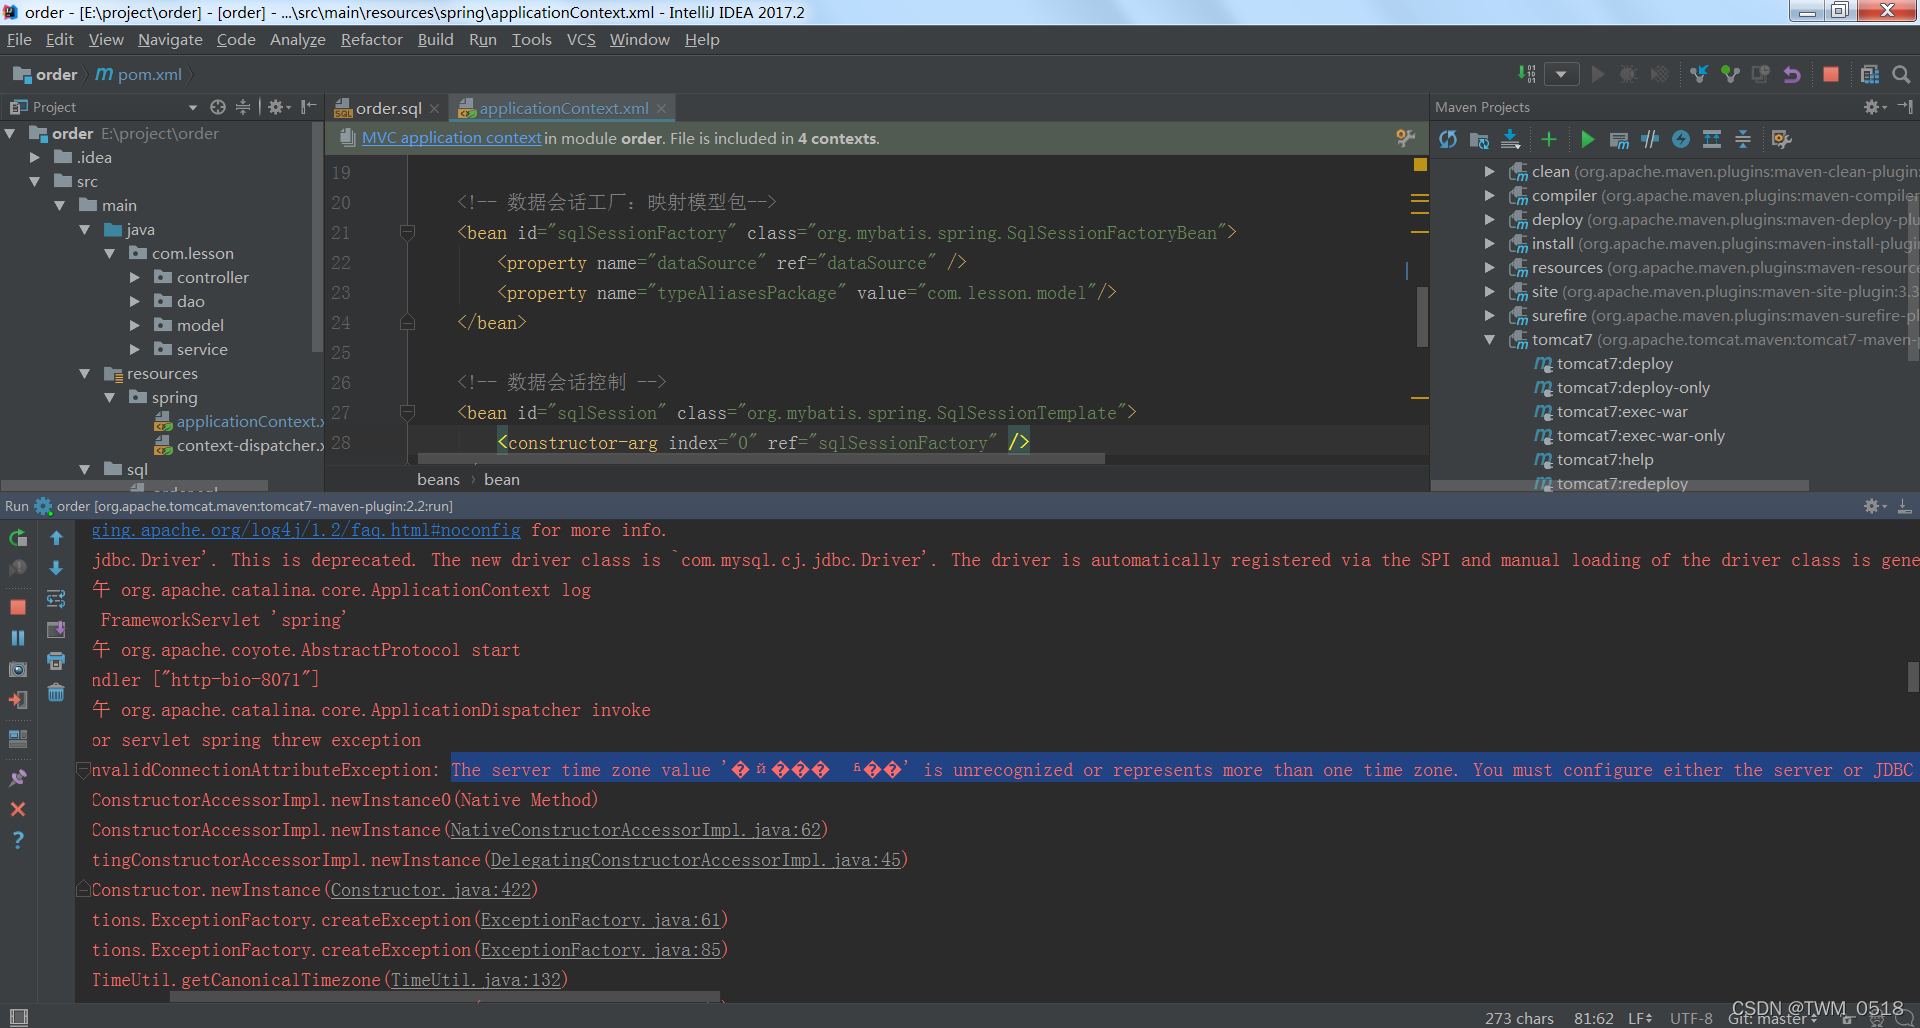This screenshot has height=1028, width=1920.
Task: Close the Run tab with red X
Action: coord(18,809)
